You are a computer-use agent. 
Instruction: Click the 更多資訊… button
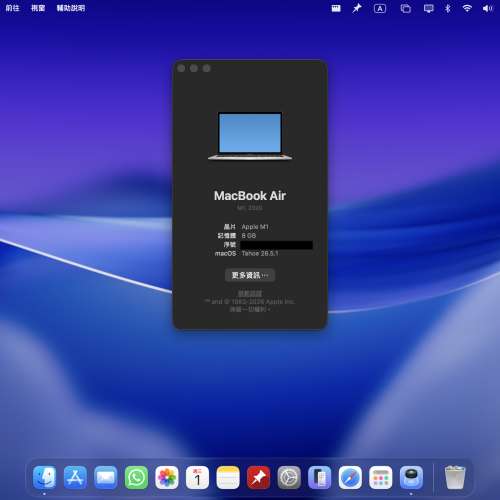click(250, 275)
